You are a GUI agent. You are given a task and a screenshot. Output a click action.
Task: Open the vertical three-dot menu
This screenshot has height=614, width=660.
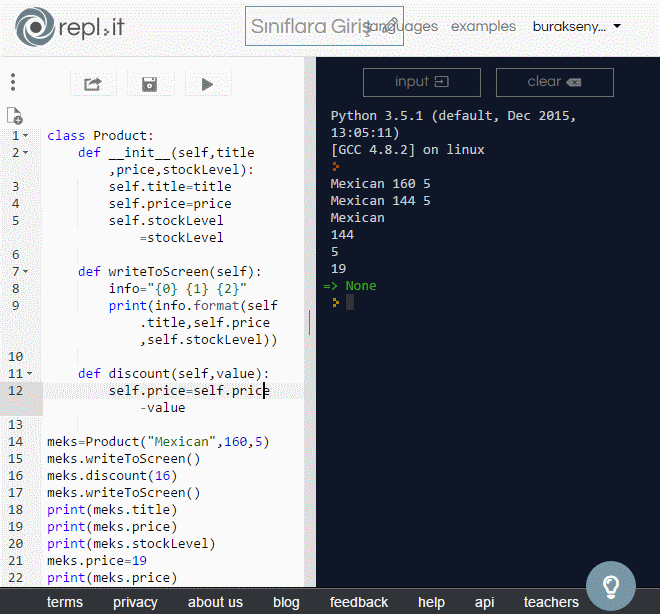13,83
